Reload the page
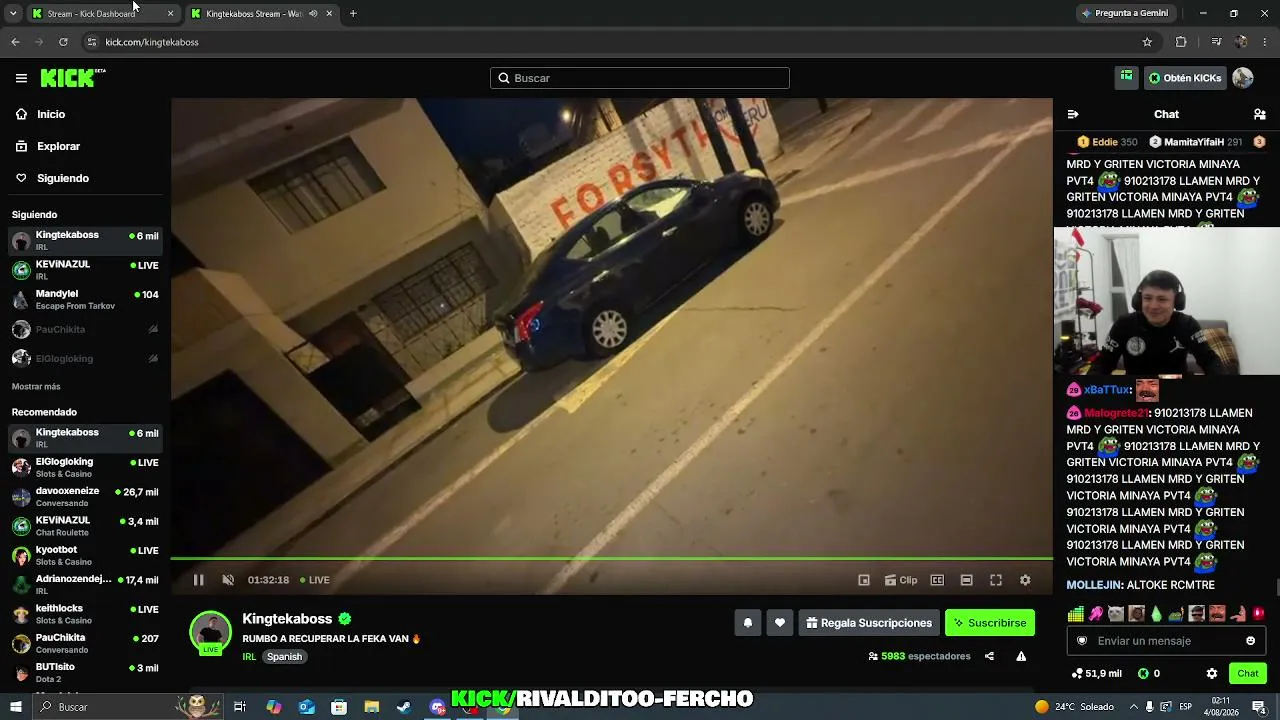This screenshot has height=720, width=1280. [x=63, y=42]
